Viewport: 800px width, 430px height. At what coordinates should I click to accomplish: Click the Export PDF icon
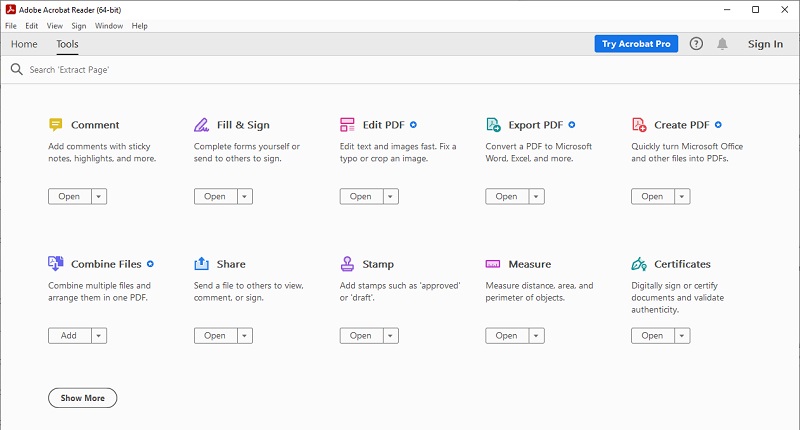pyautogui.click(x=493, y=124)
